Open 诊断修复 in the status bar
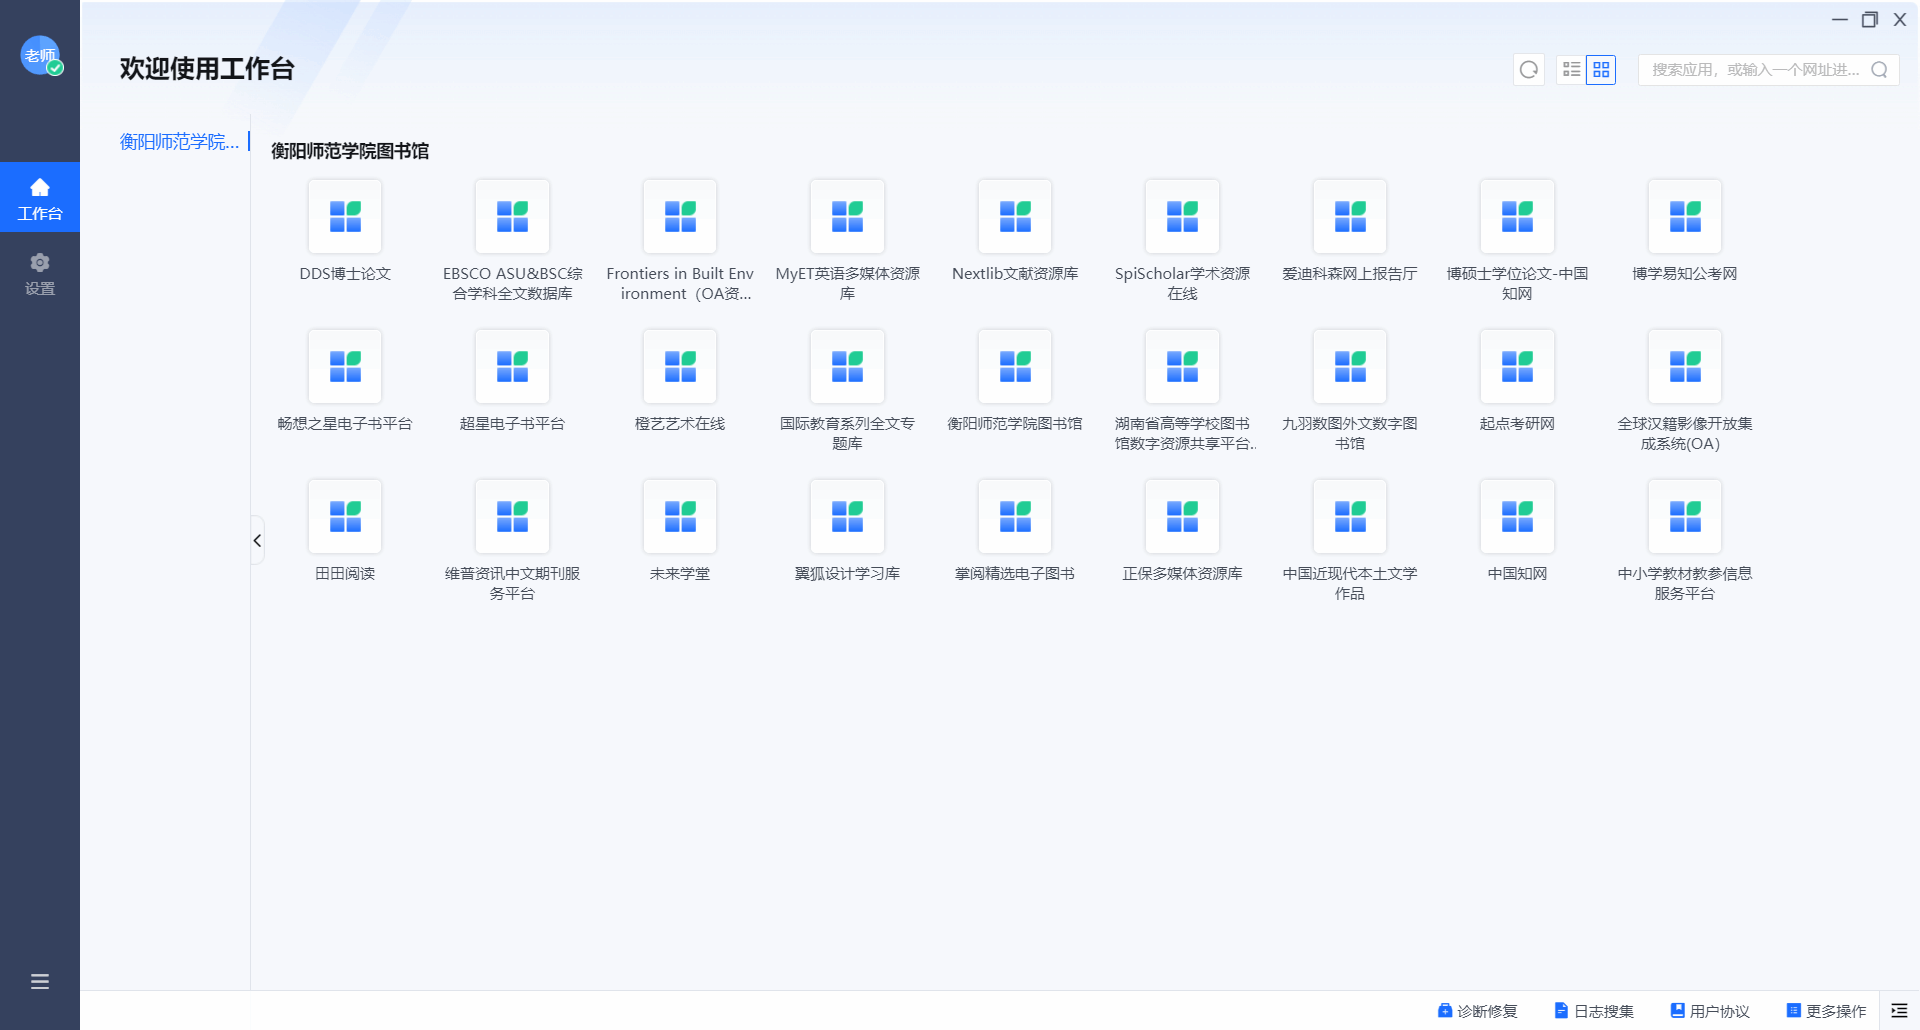Viewport: 1920px width, 1030px height. point(1478,1011)
